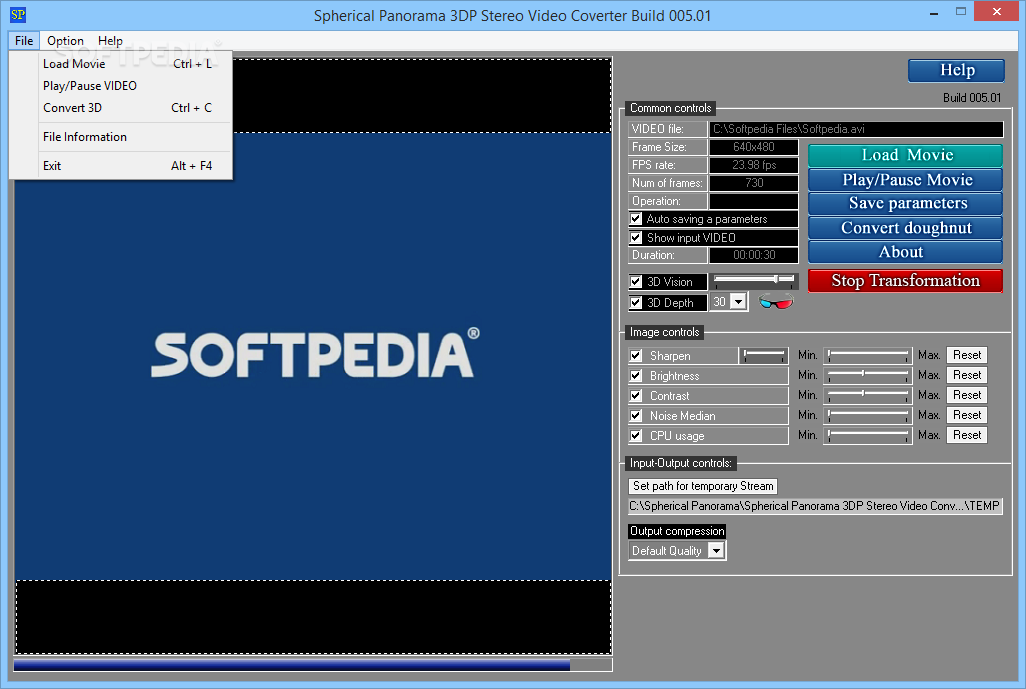Image resolution: width=1026 pixels, height=689 pixels.
Task: Uncheck the Sharpen checkbox
Action: (636, 355)
